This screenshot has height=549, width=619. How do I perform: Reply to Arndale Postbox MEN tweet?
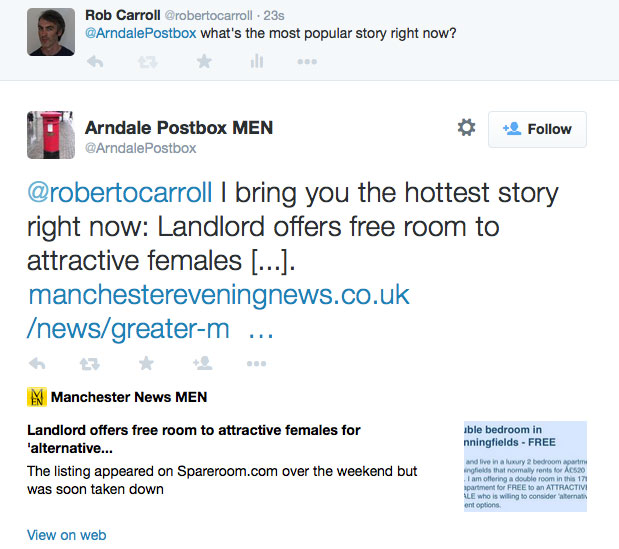[x=37, y=364]
